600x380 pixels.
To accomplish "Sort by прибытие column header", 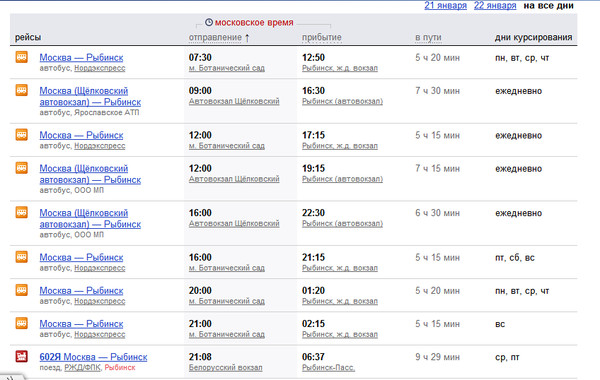I will point(321,38).
